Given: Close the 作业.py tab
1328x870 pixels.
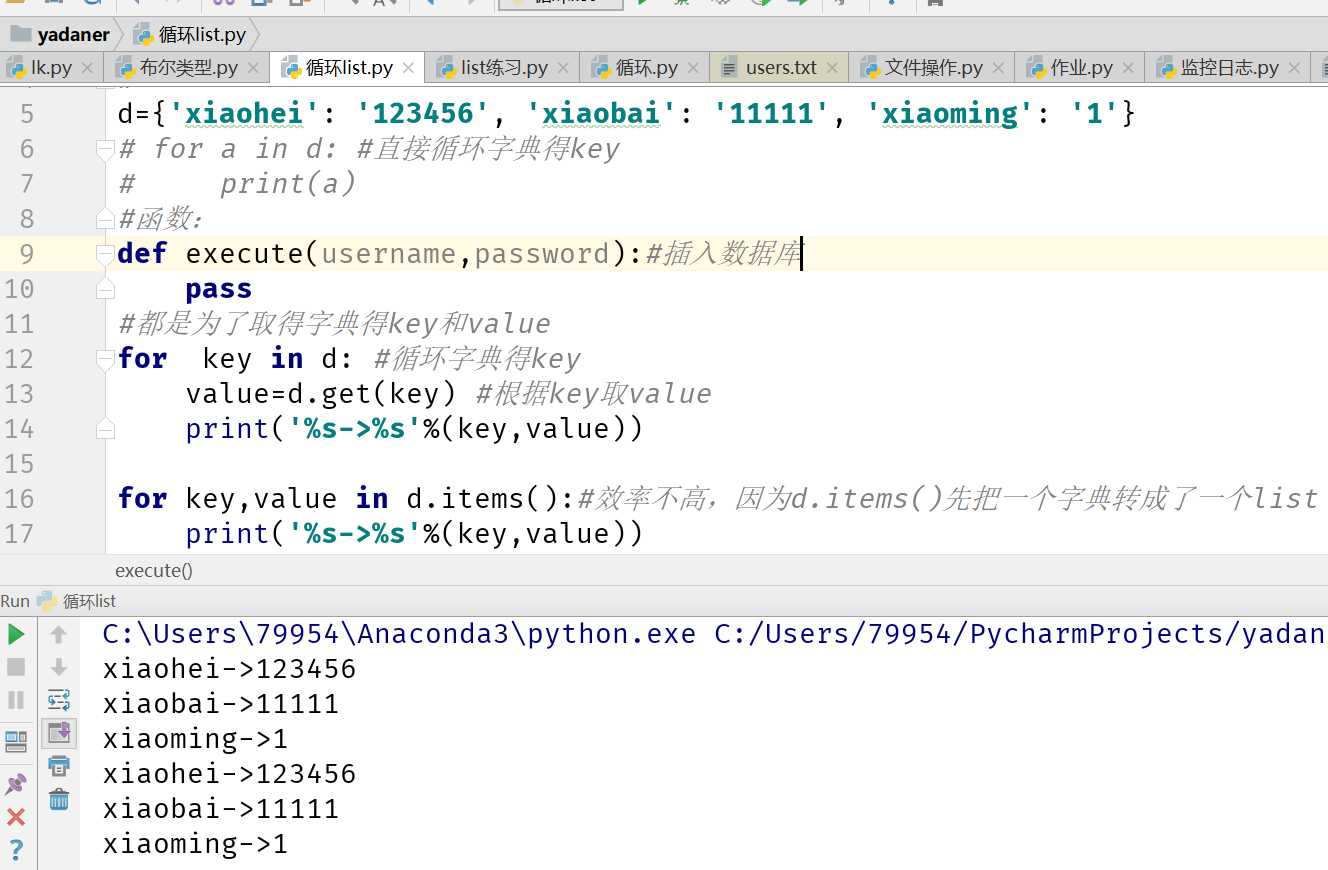Looking at the screenshot, I should (x=1128, y=68).
